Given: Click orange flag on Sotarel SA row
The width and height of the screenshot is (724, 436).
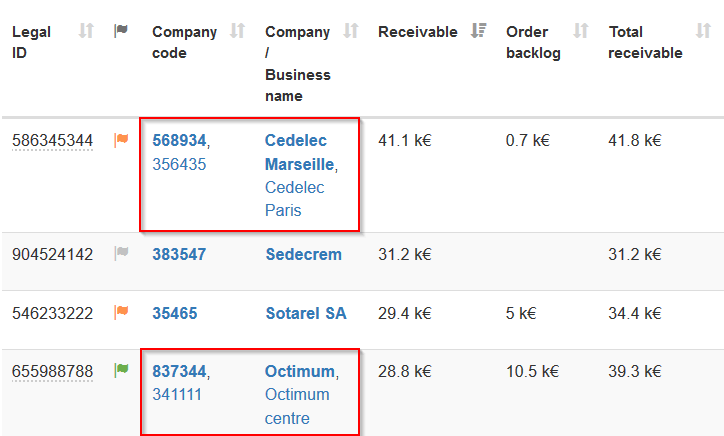Looking at the screenshot, I should pyautogui.click(x=121, y=313).
